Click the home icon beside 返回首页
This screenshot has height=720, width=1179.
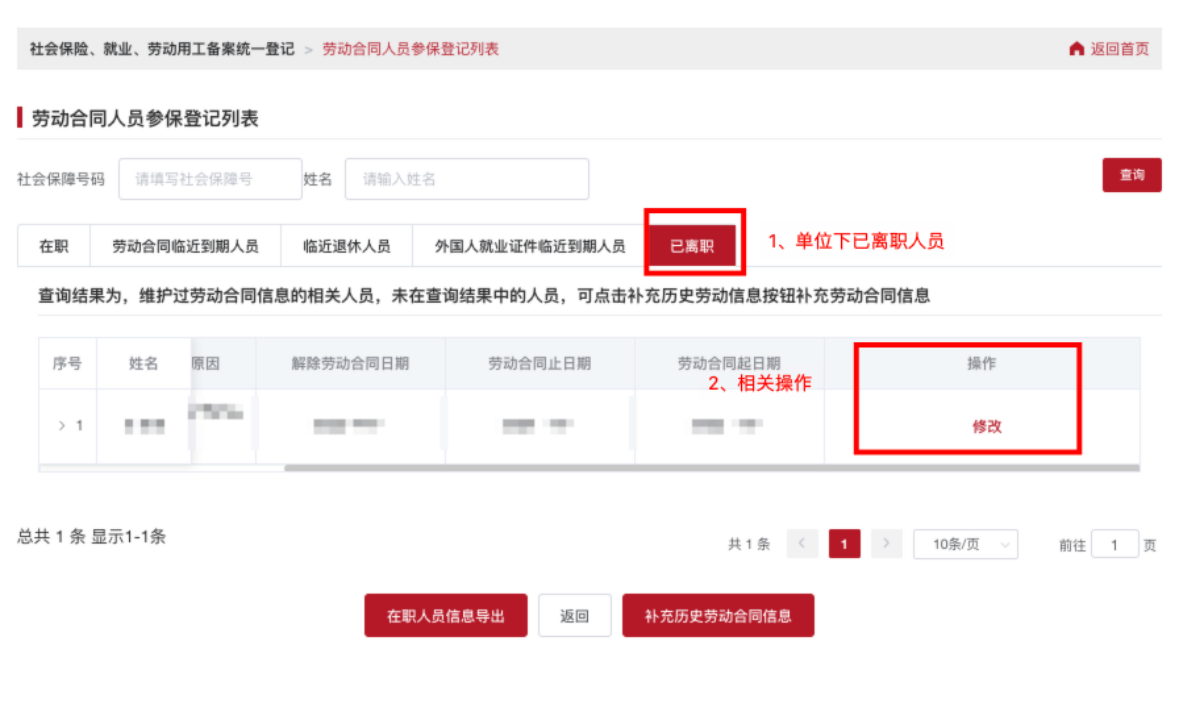coord(1076,49)
